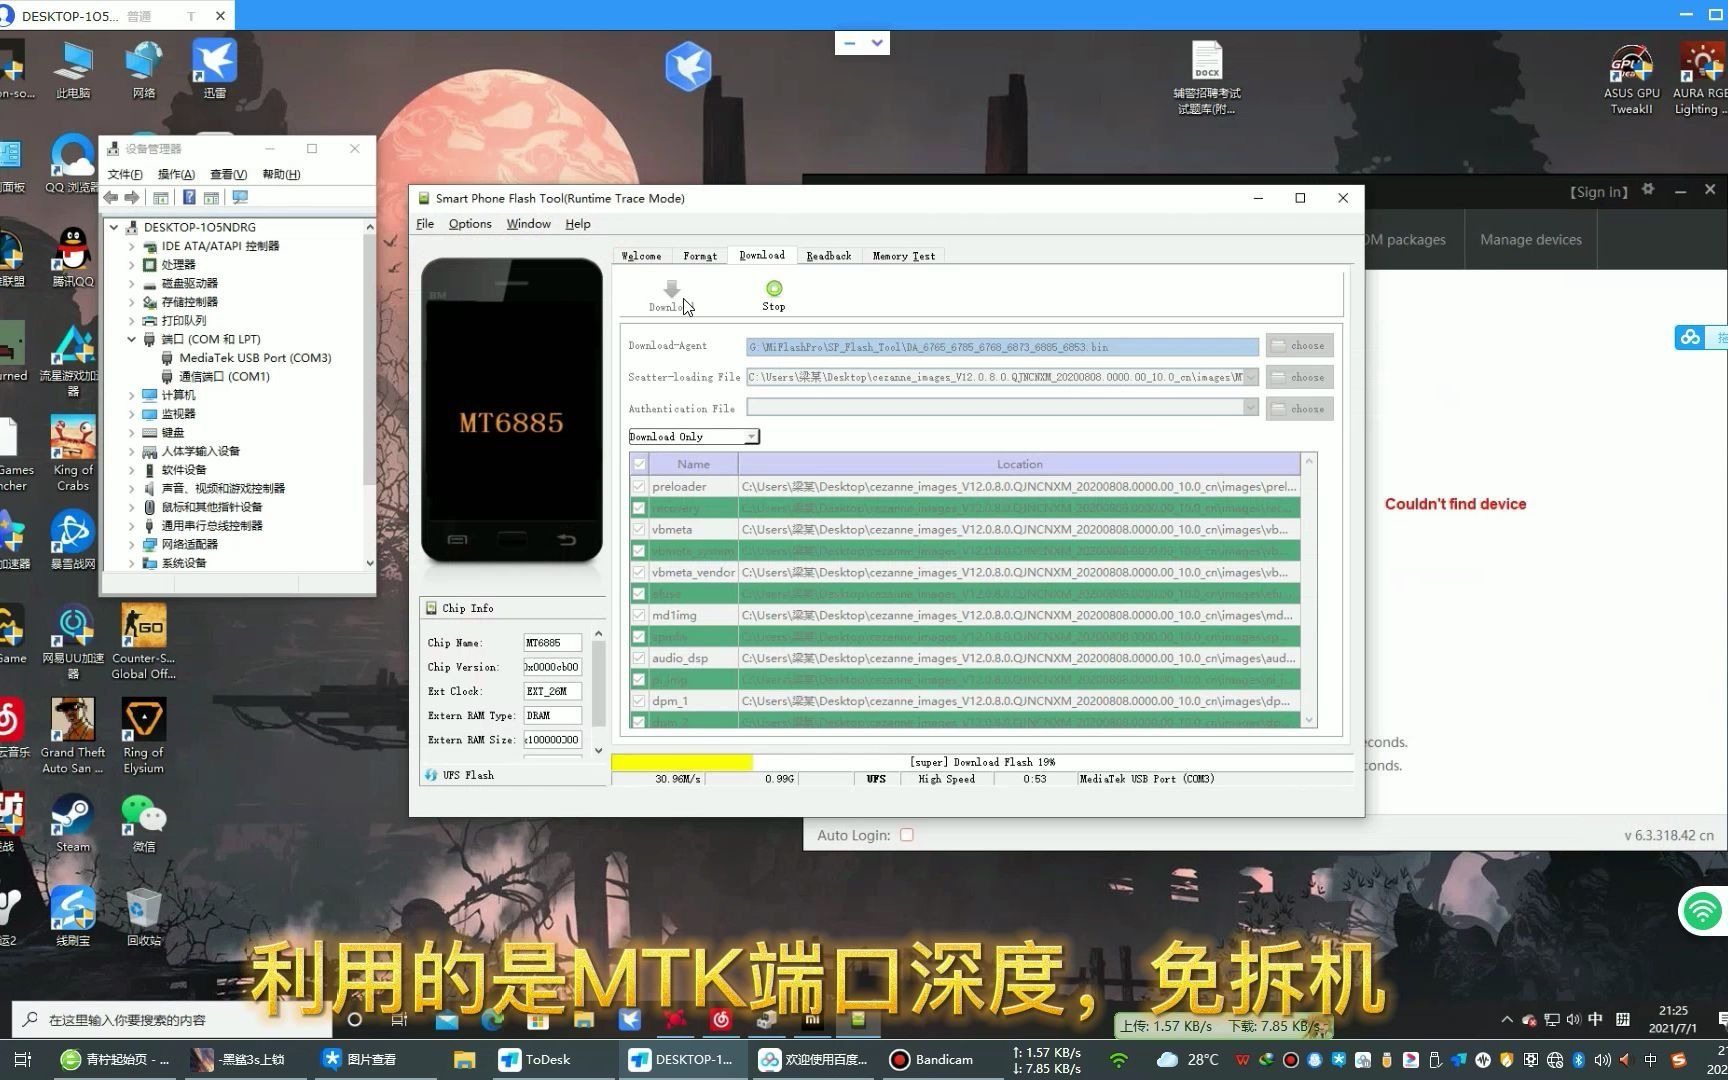Image resolution: width=1728 pixels, height=1080 pixels.
Task: Toggle the select-all header checkbox
Action: [x=639, y=464]
